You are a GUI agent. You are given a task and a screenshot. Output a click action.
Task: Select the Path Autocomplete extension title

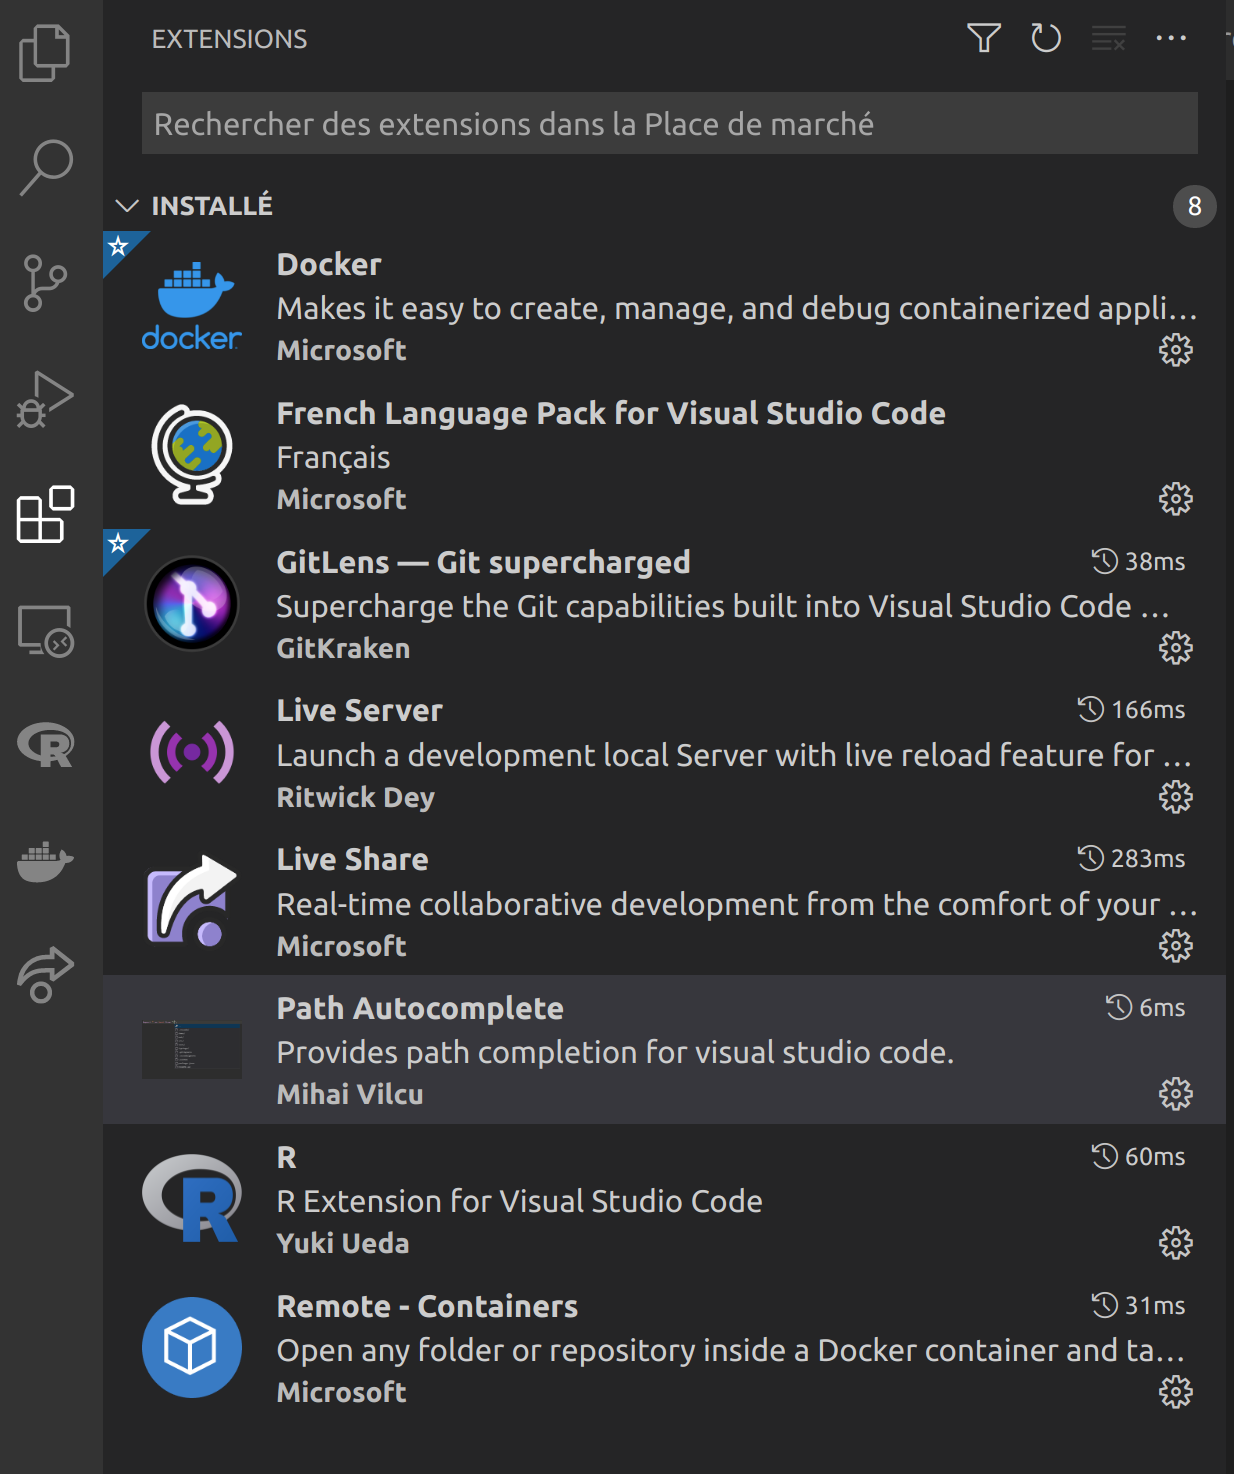coord(420,1008)
